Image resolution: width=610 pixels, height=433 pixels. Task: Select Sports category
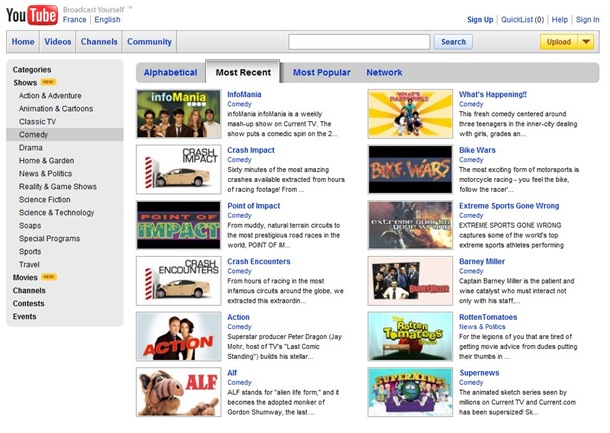tap(30, 252)
